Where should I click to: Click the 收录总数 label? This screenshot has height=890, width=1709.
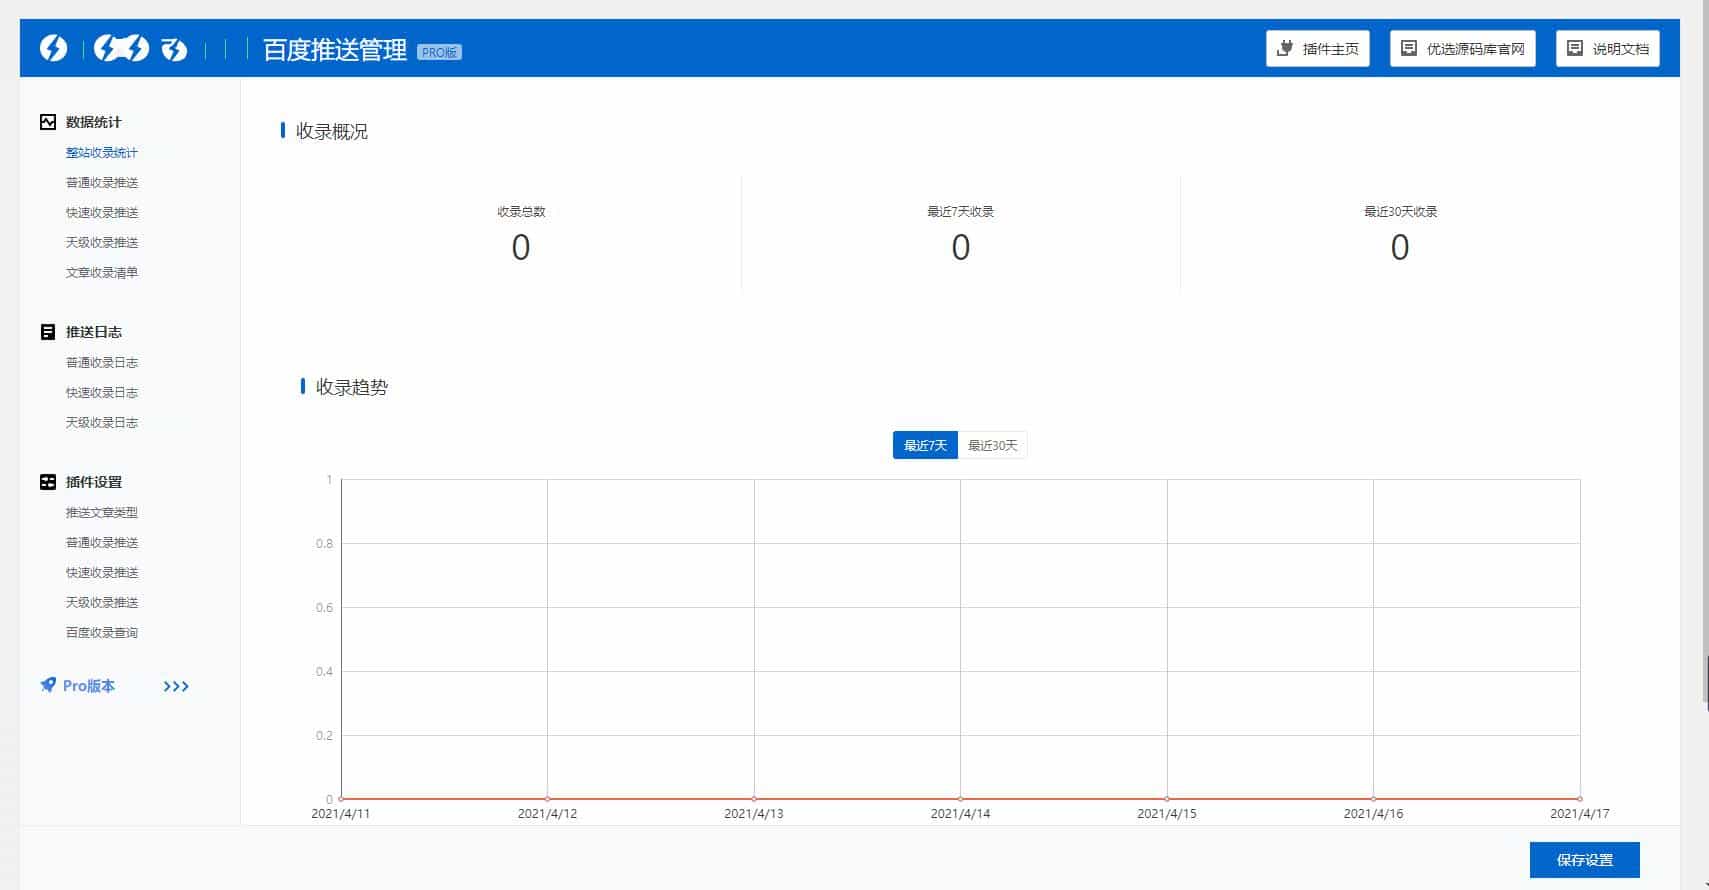[521, 212]
